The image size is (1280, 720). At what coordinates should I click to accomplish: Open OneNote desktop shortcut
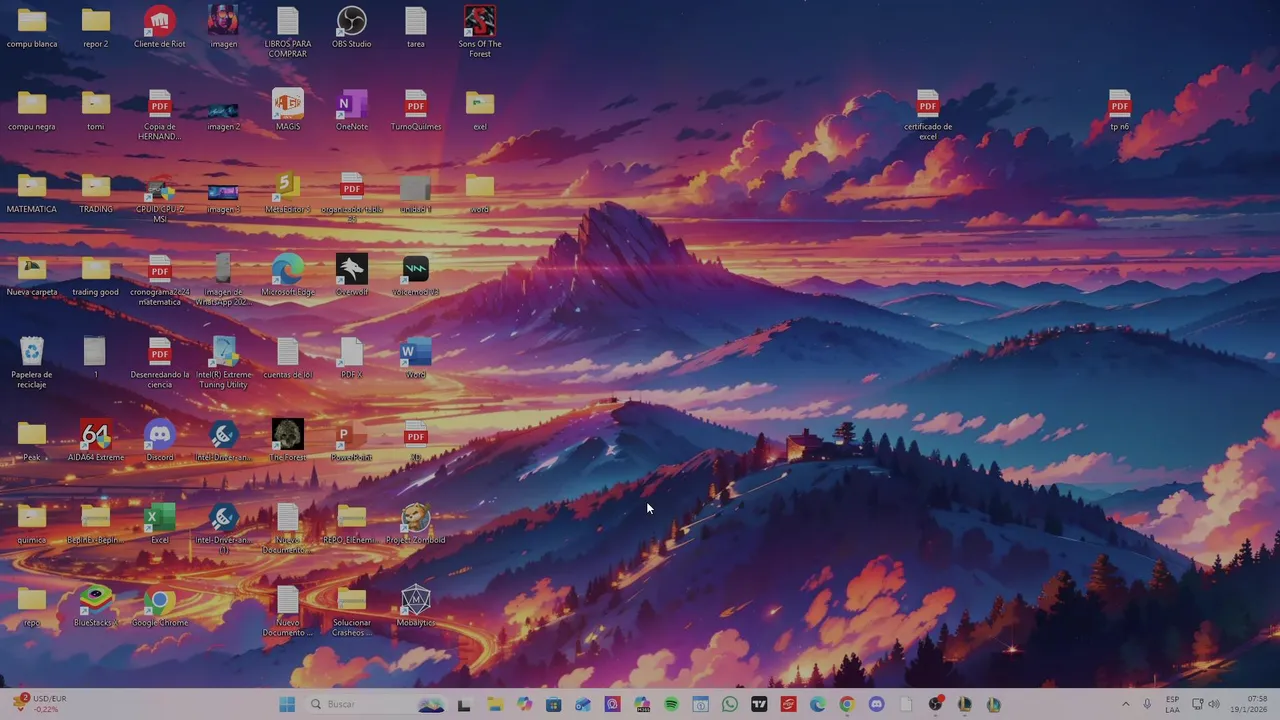point(352,110)
